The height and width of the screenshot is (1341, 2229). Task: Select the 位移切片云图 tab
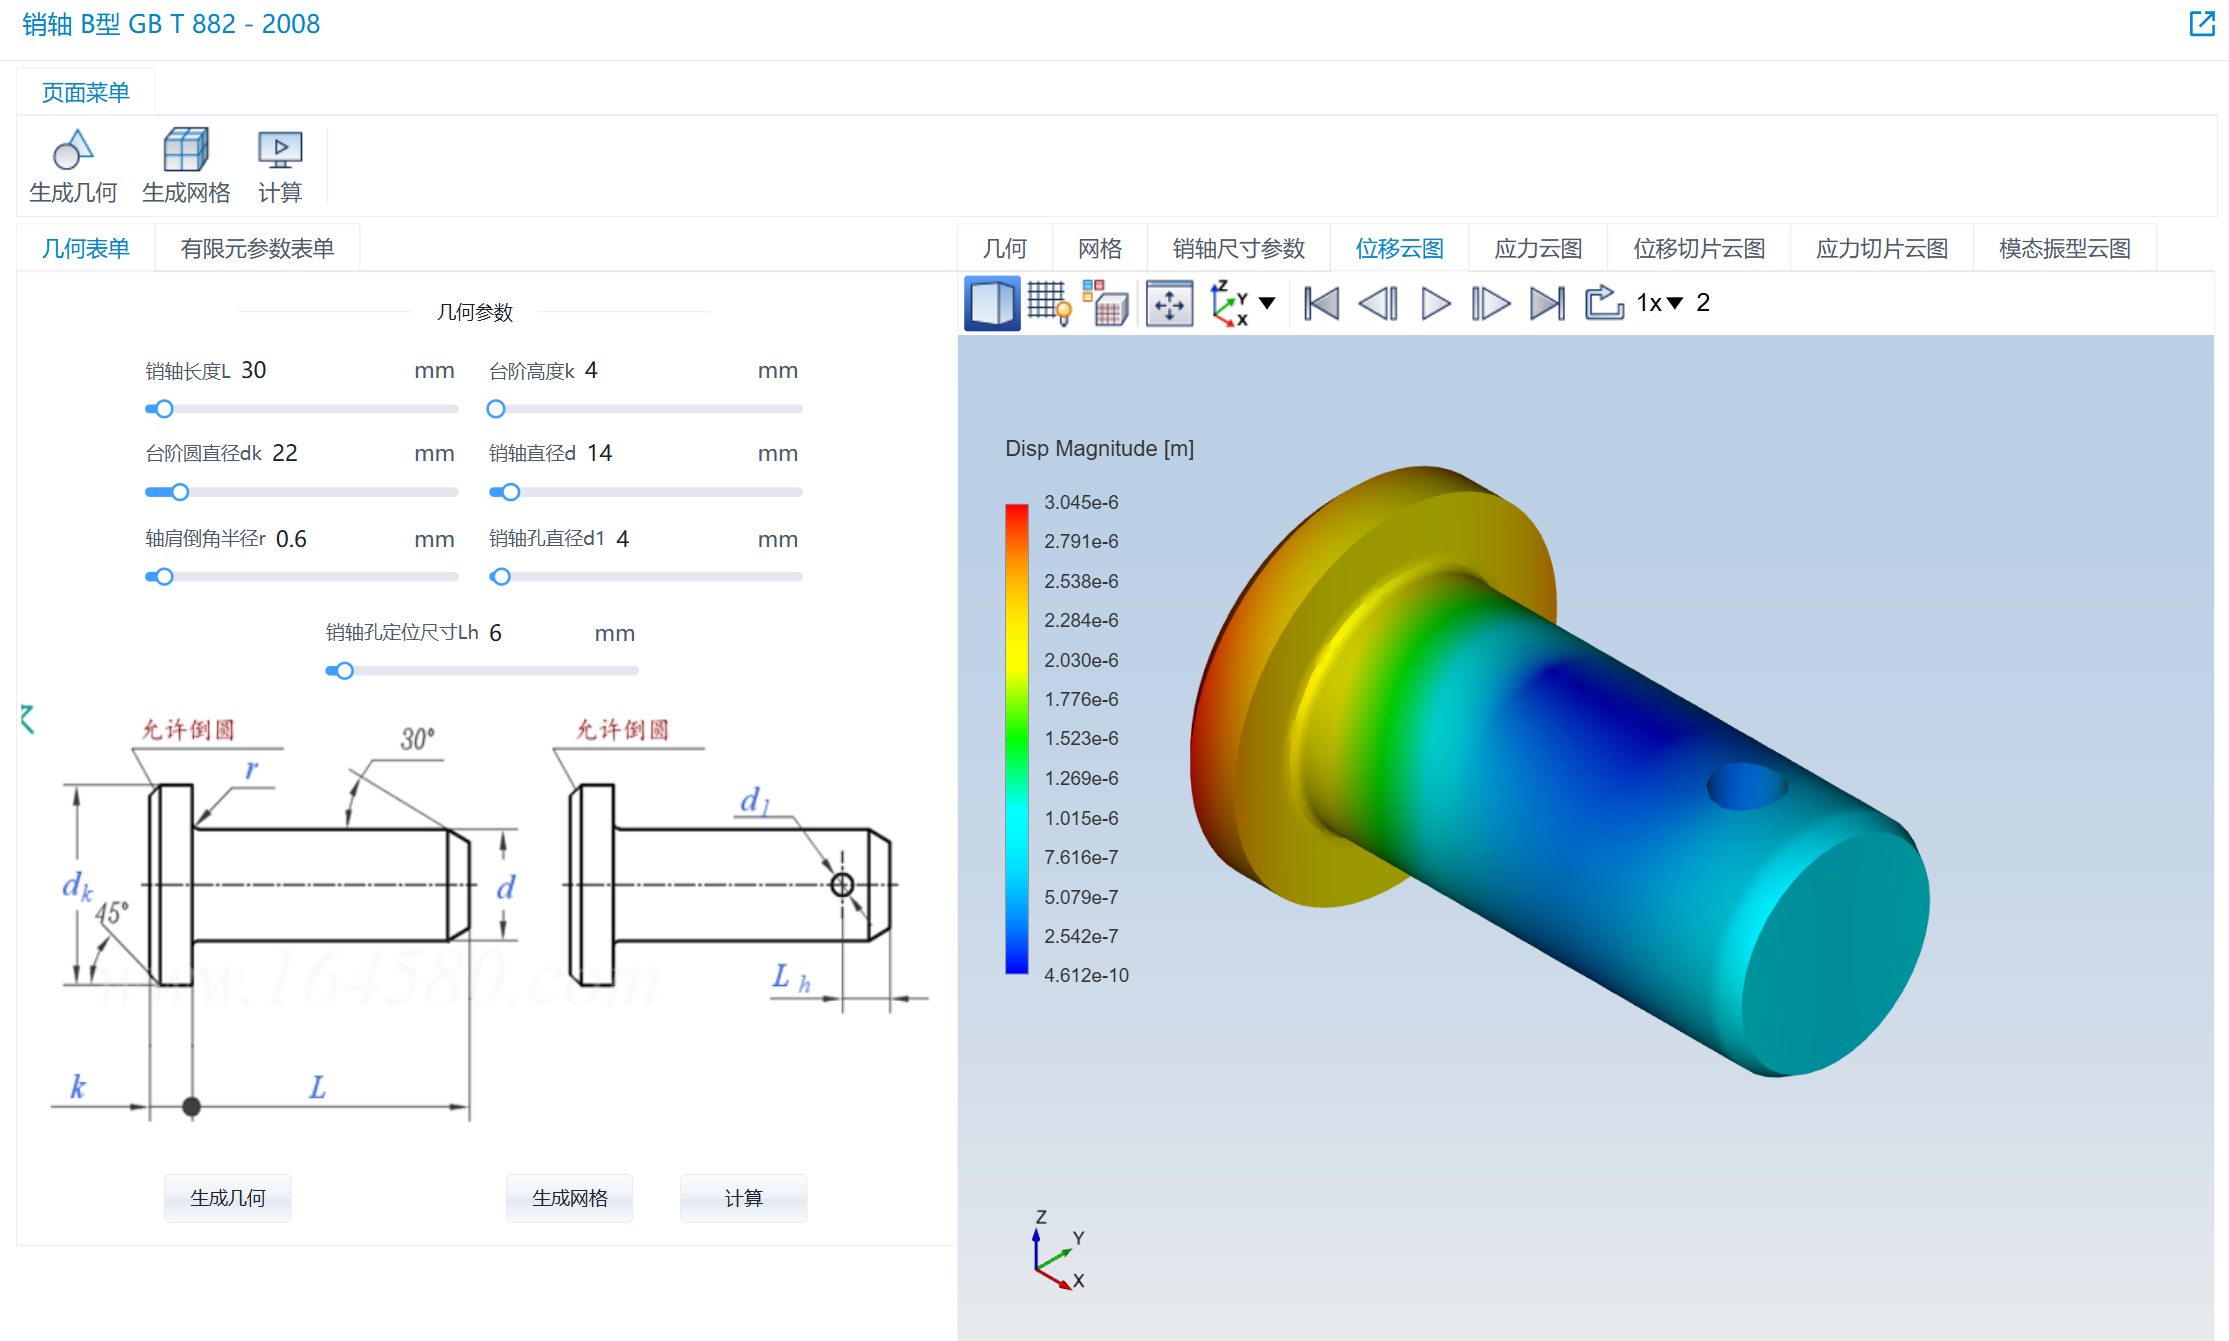click(x=1699, y=248)
